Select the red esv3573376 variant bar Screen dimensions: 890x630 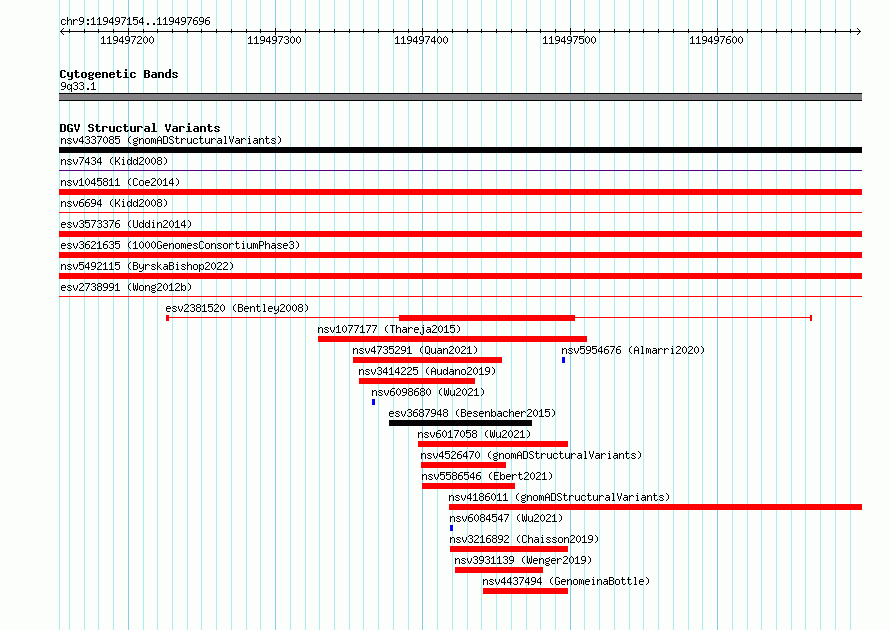point(460,234)
